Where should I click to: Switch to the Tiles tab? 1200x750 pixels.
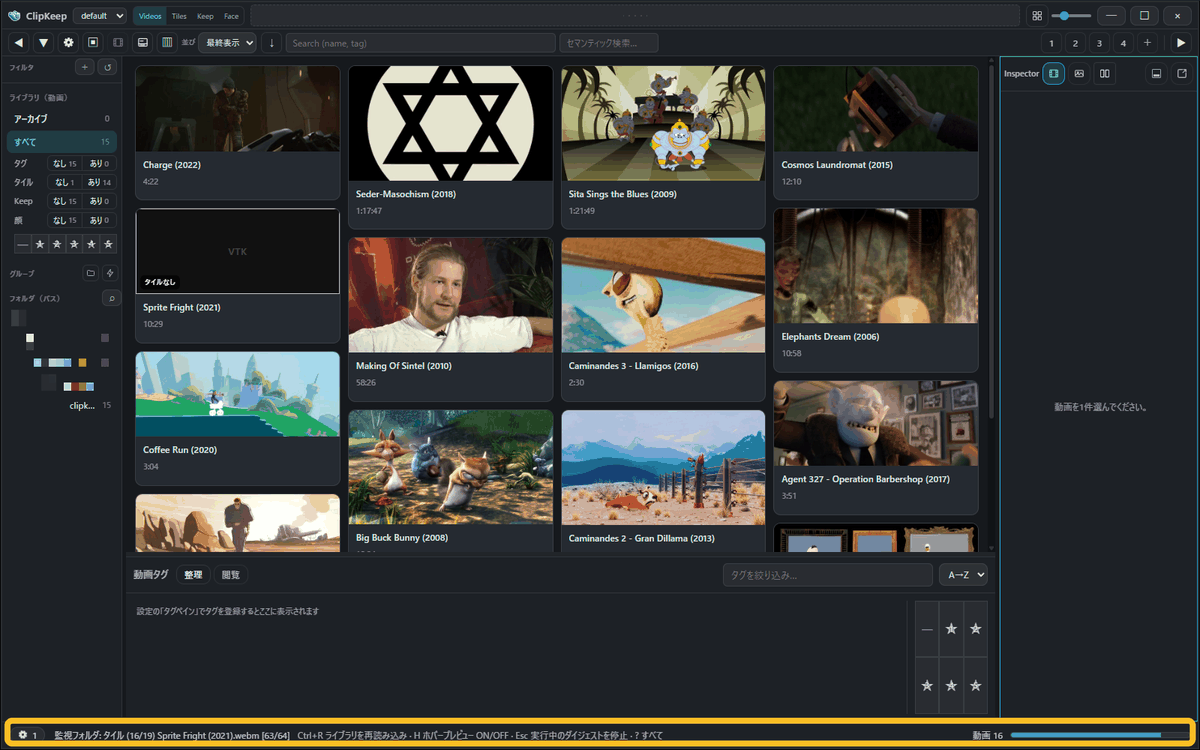coord(179,16)
